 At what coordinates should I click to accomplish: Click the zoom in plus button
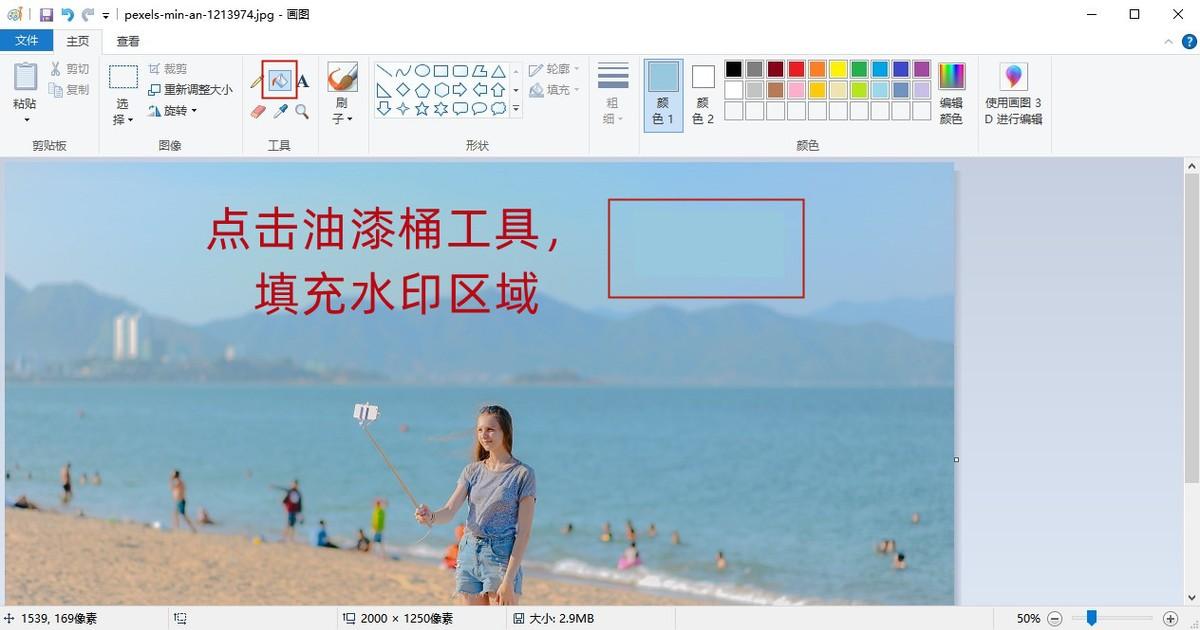click(1170, 619)
